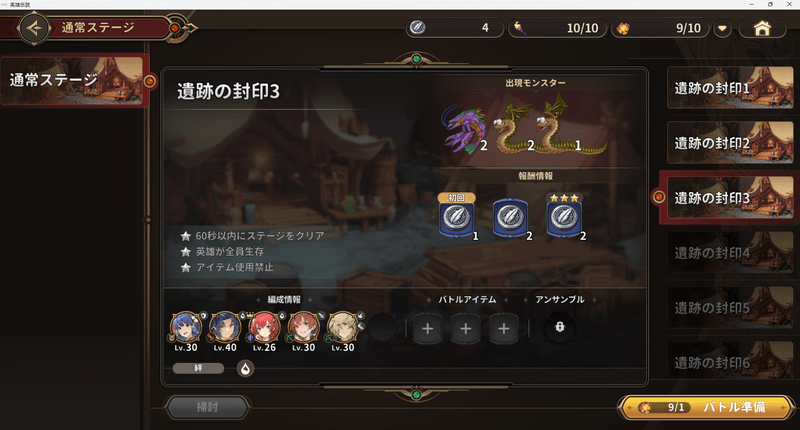Expand the resource dropdown arrow near 9/10
This screenshot has height=430, width=800.
click(x=722, y=28)
